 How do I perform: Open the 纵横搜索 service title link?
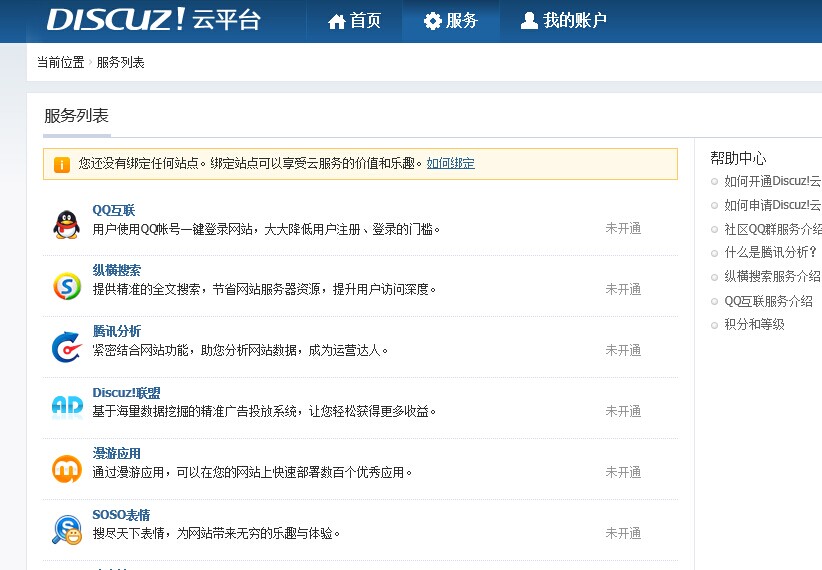(x=116, y=270)
